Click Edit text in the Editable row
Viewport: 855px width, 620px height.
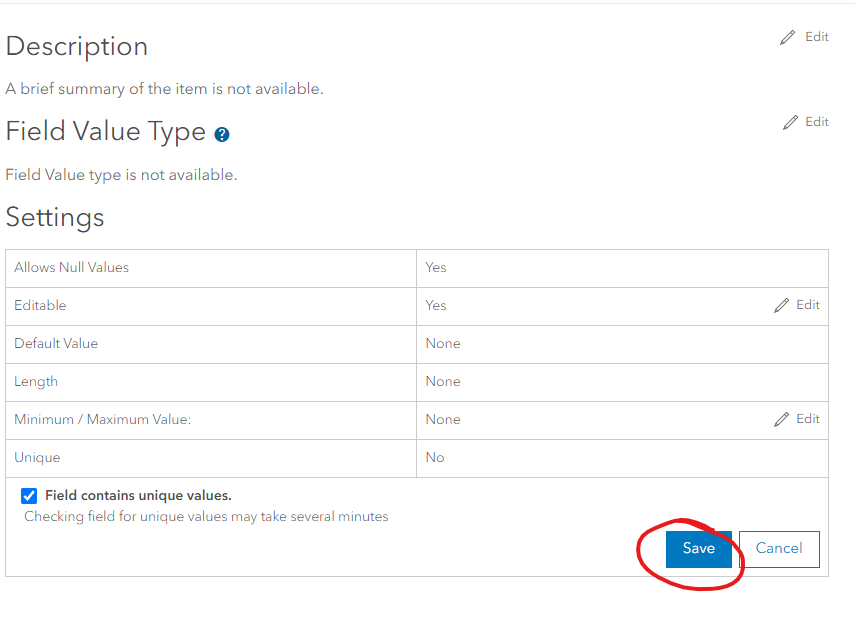click(808, 305)
